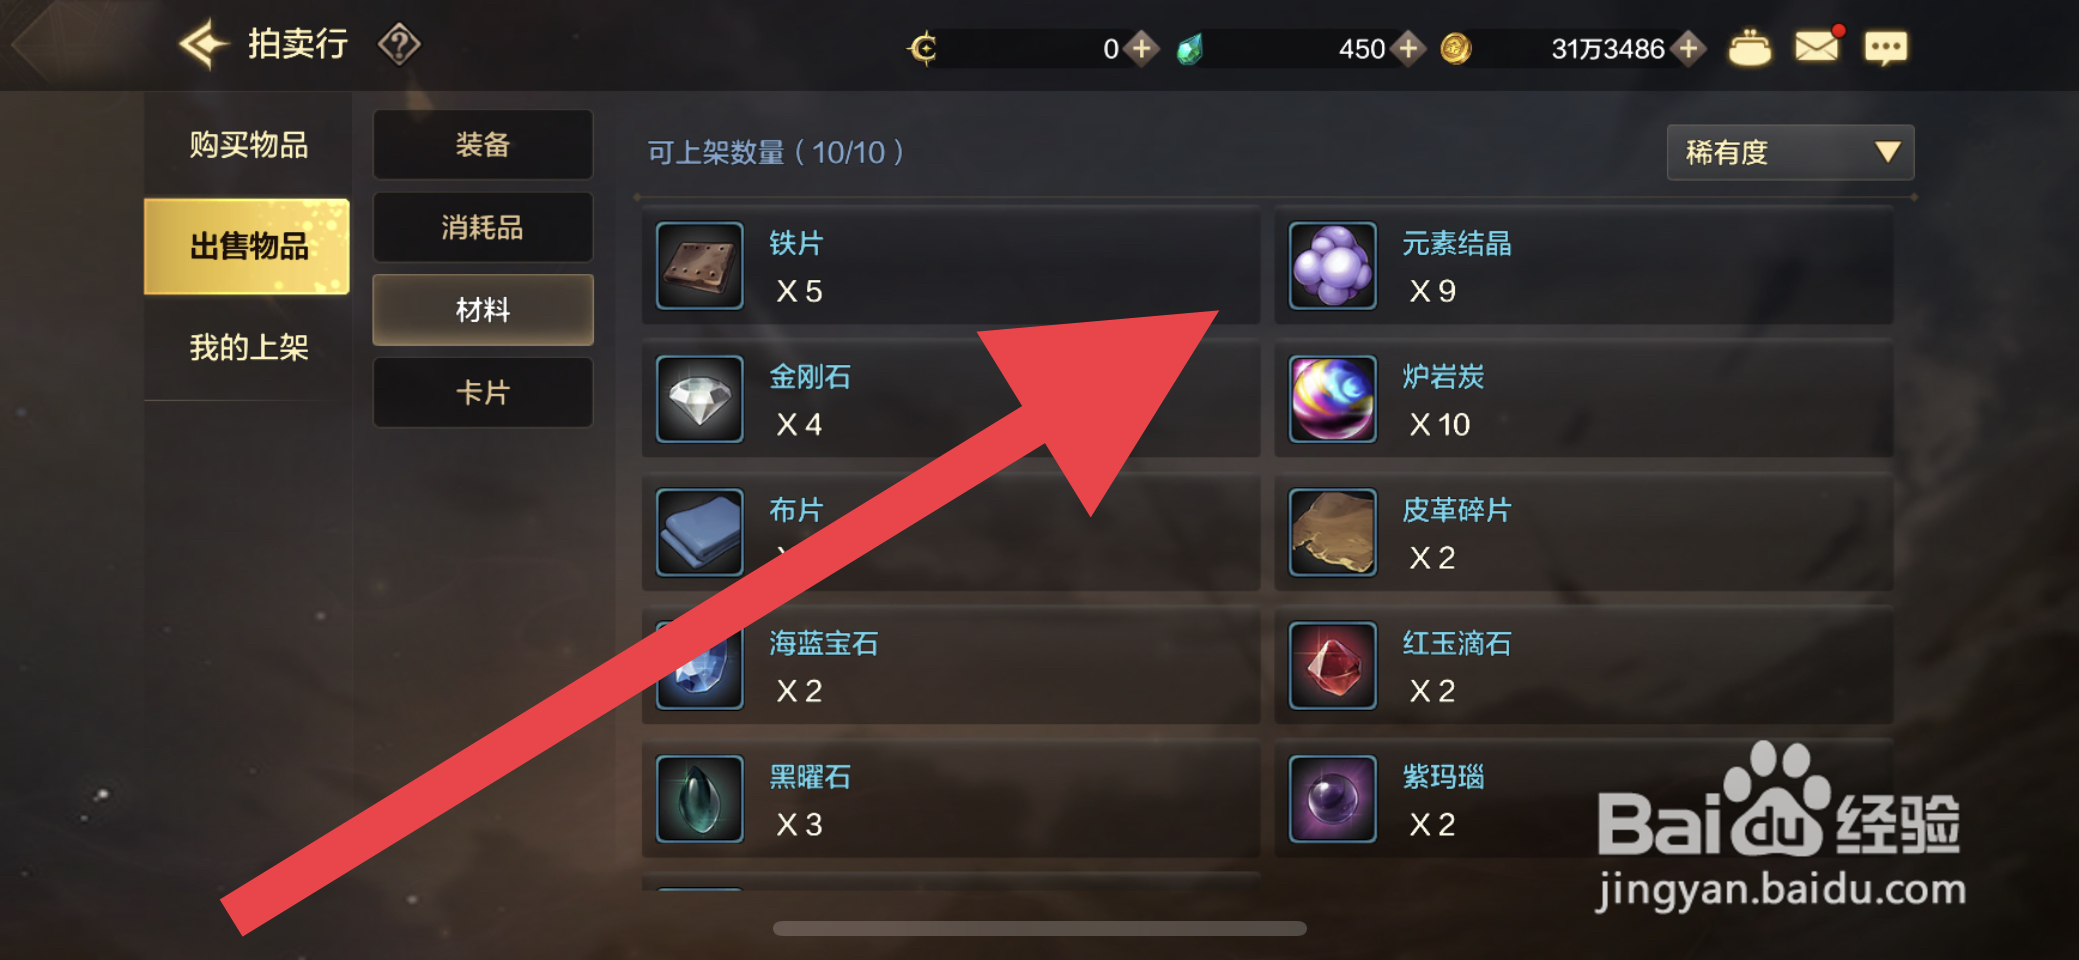Choose the 红玉滴石 item row
The image size is (2079, 960).
pyautogui.click(x=1584, y=666)
